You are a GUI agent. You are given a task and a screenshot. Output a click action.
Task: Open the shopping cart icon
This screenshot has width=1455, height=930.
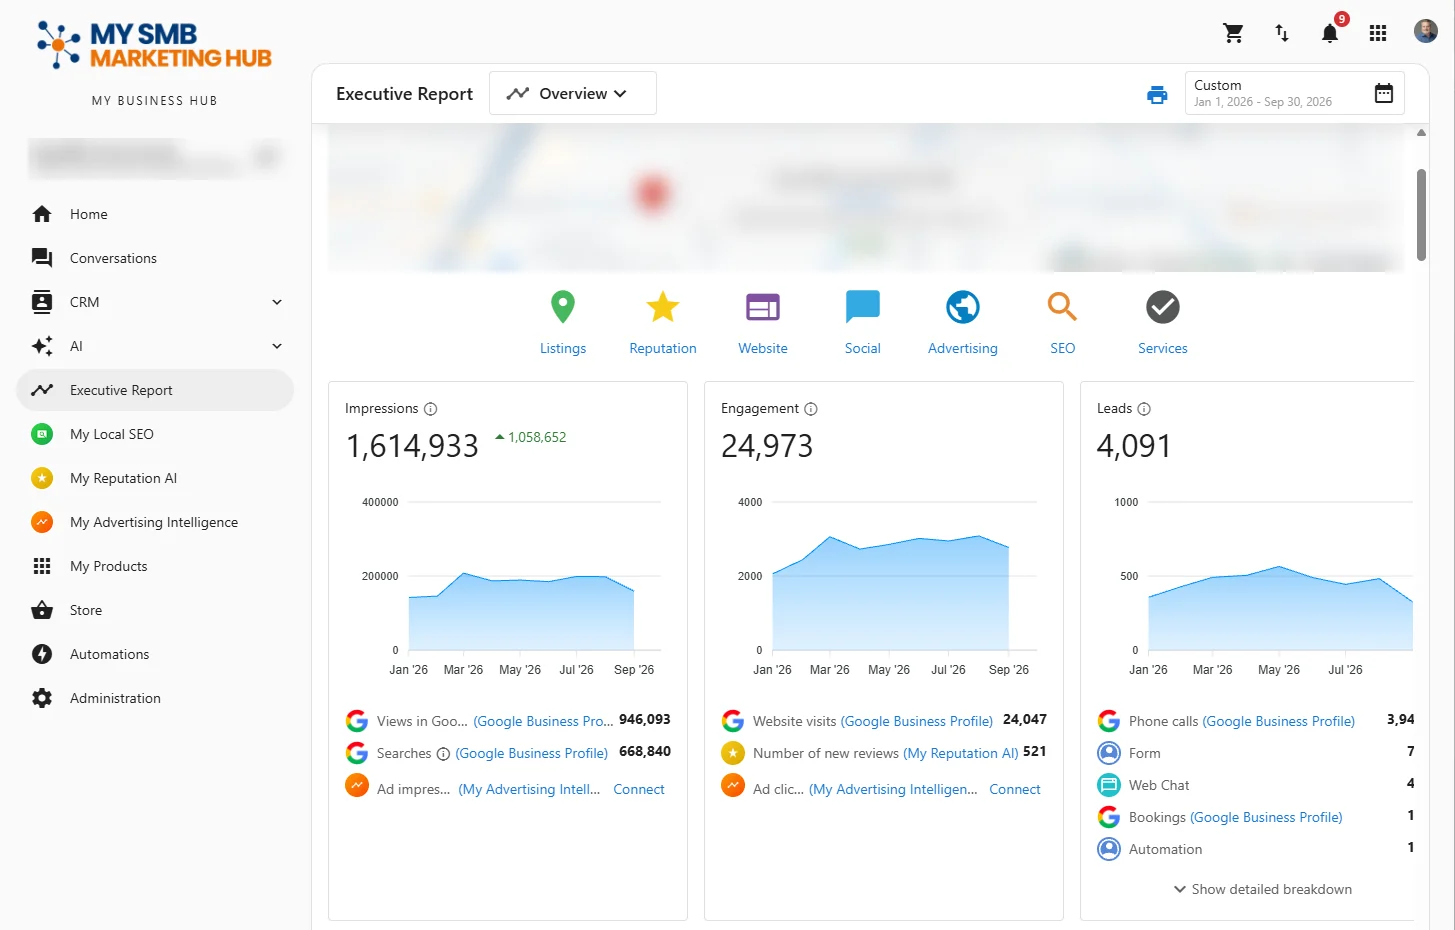point(1234,33)
